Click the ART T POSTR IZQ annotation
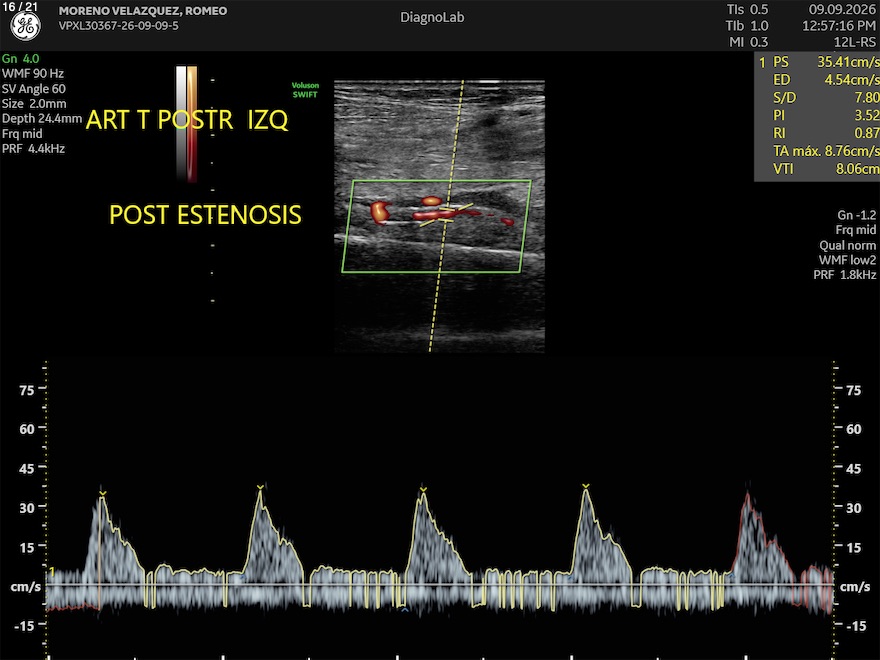 point(187,120)
